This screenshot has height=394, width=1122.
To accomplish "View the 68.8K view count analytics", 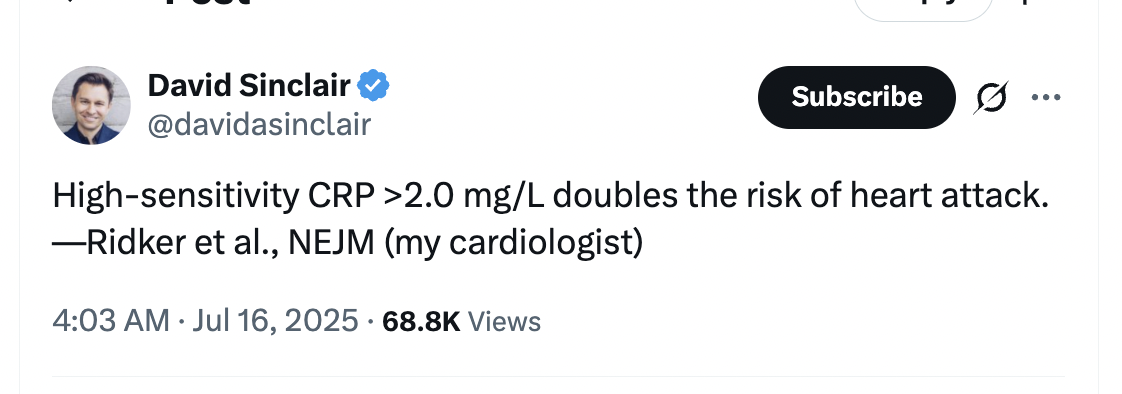I will [x=421, y=321].
